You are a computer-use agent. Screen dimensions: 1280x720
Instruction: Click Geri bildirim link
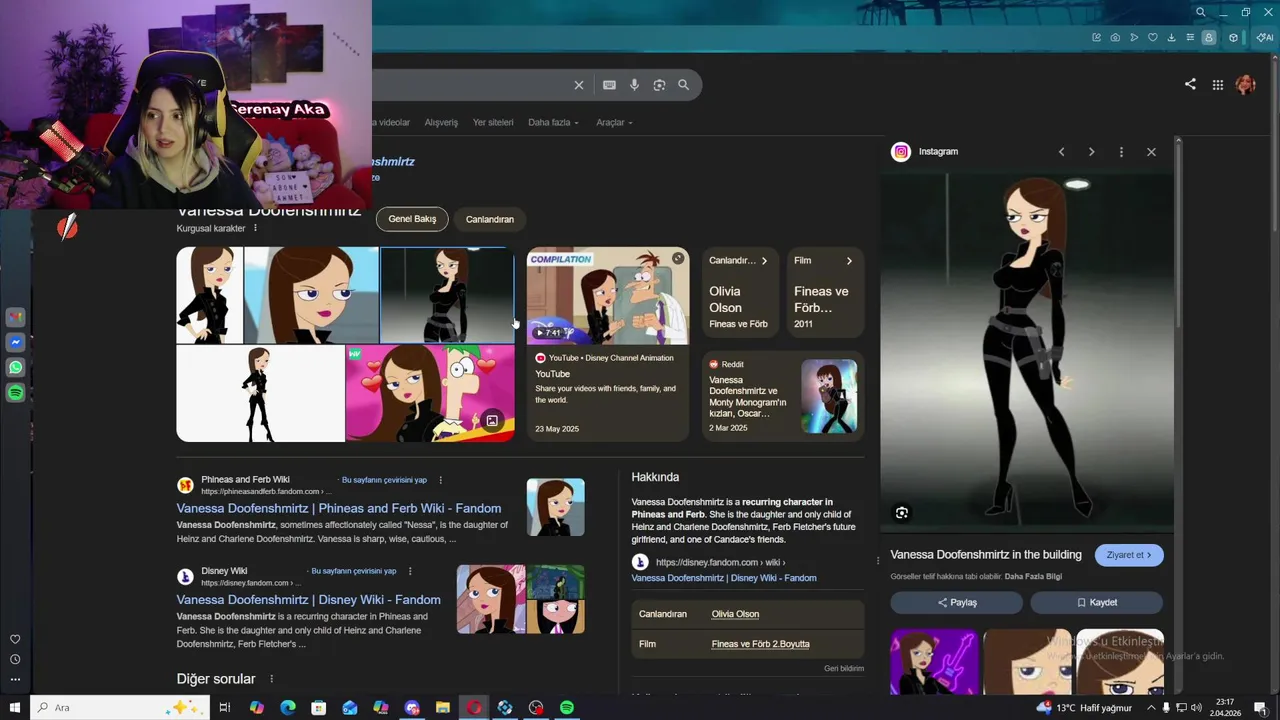click(844, 668)
